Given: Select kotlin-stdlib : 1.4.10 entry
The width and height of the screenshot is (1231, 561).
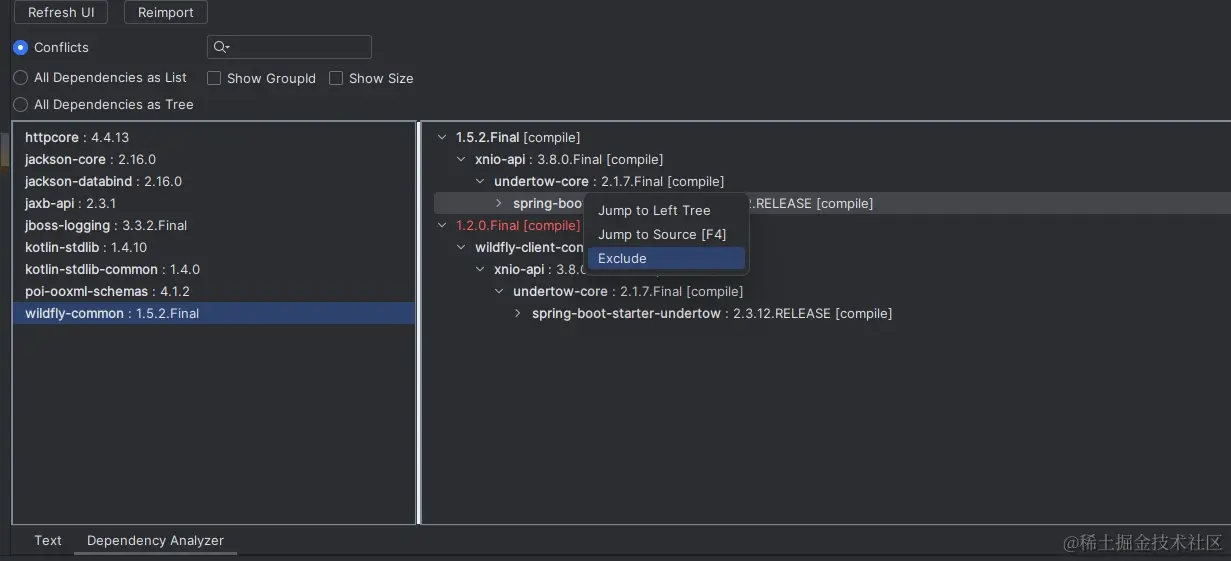Looking at the screenshot, I should coord(214,247).
